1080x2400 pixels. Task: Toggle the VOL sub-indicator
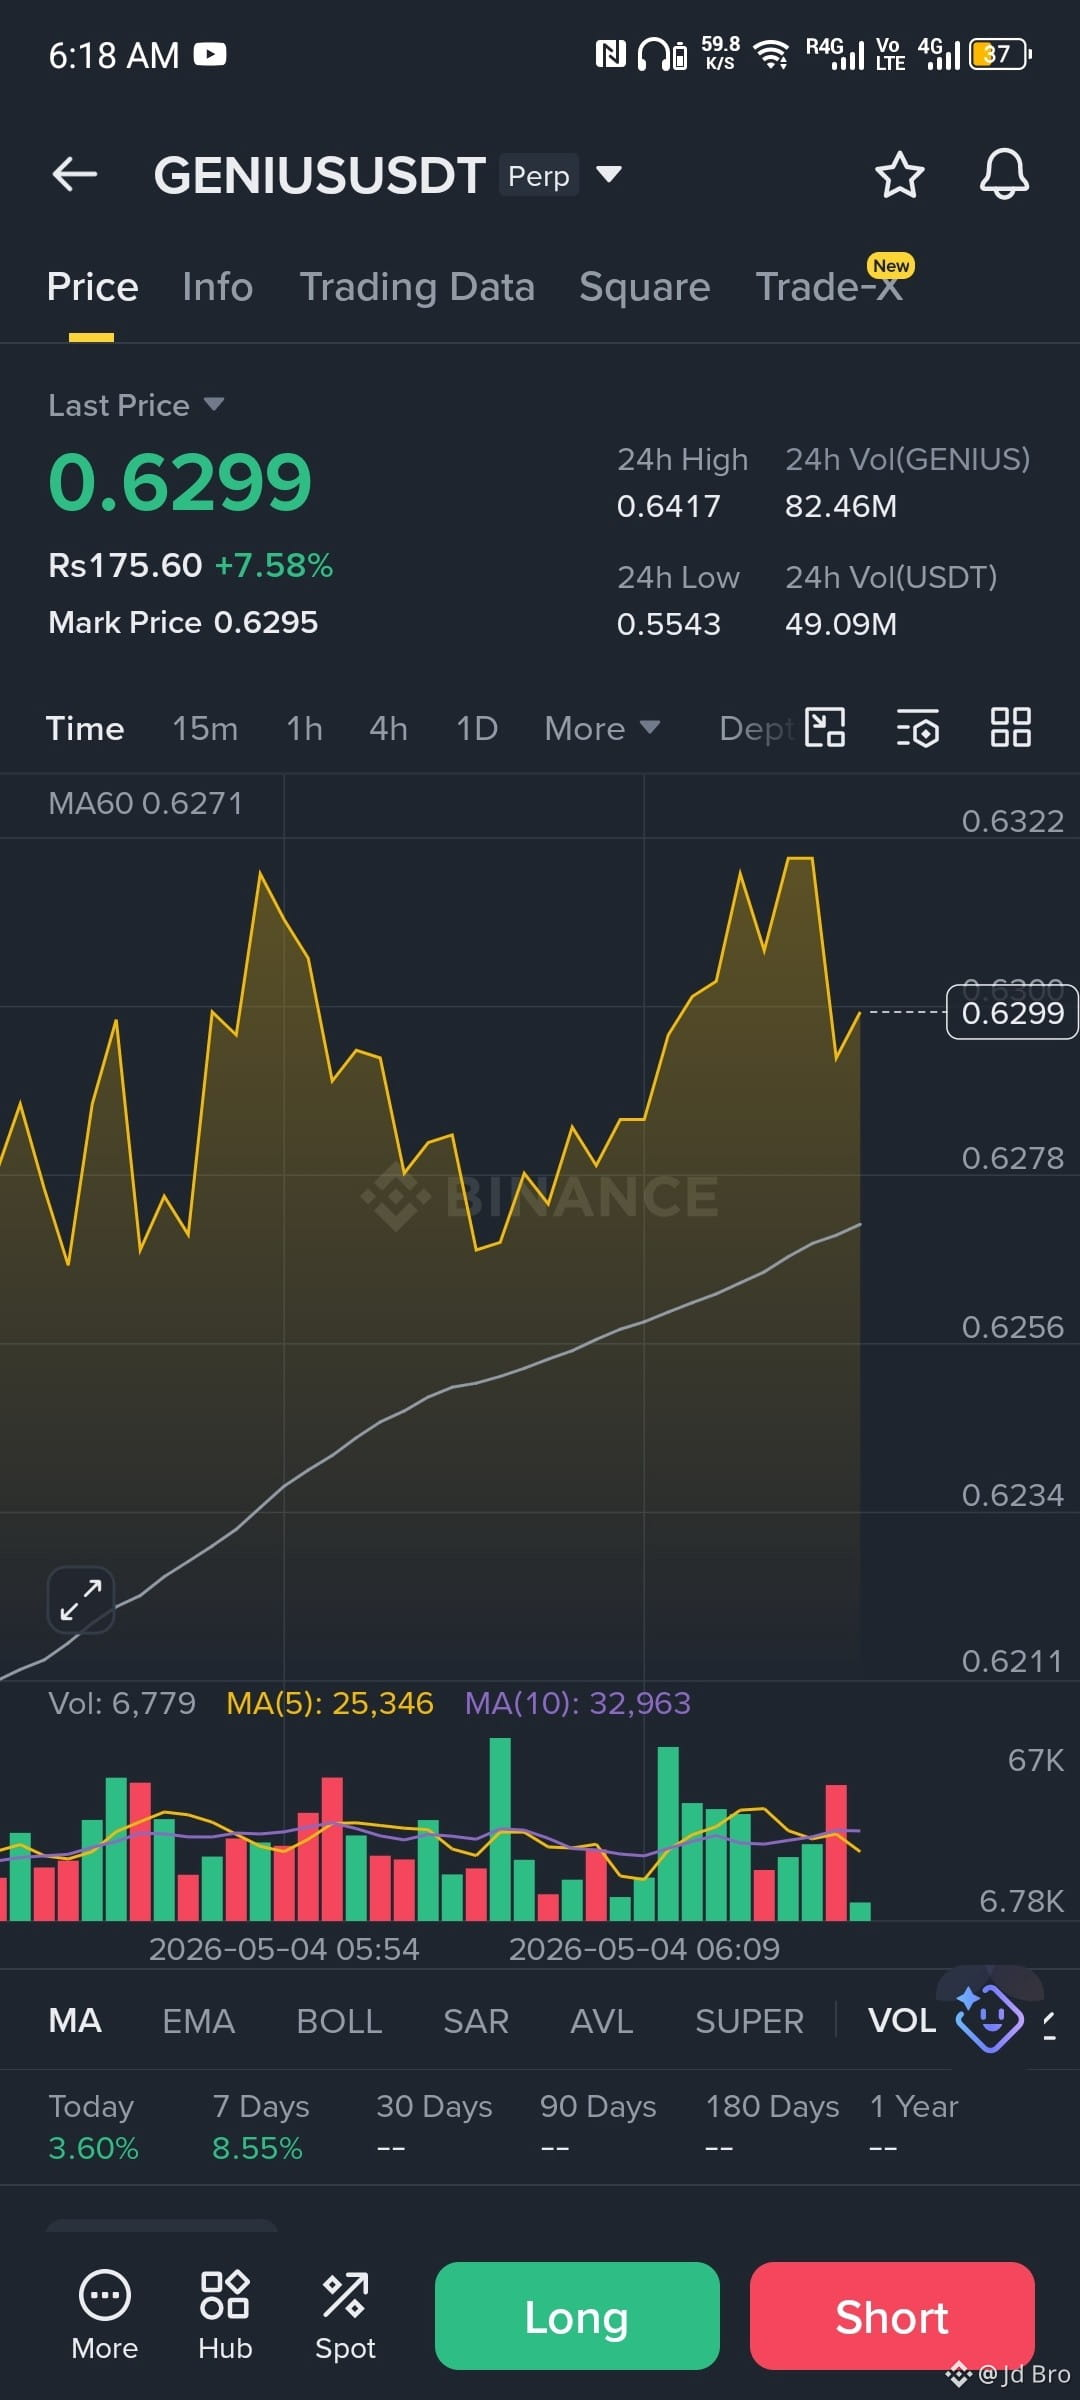tap(902, 2020)
